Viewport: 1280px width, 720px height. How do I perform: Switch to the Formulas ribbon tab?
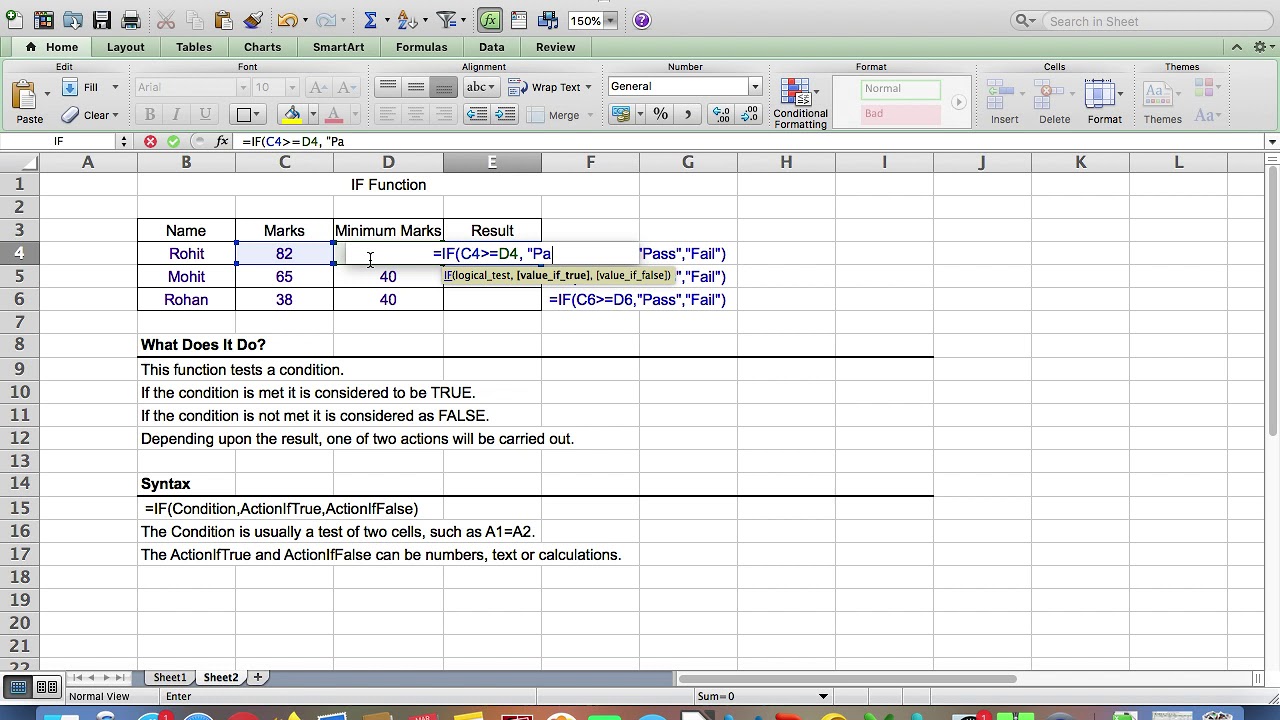421,47
